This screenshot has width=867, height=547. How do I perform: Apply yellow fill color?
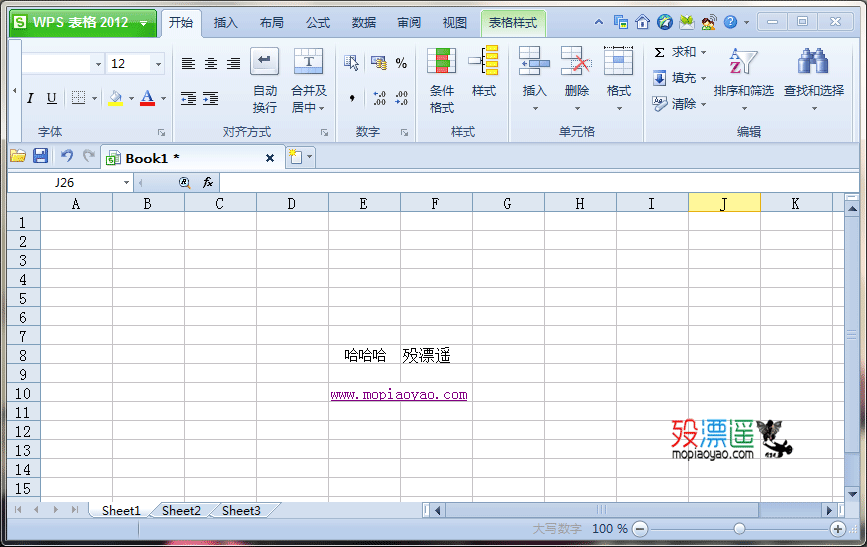(116, 98)
